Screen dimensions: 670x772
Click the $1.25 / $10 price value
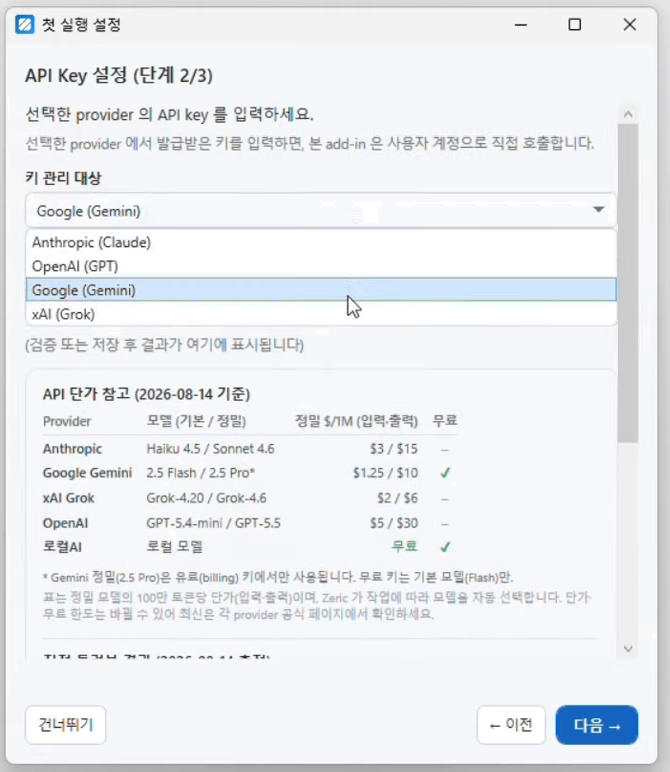click(385, 473)
